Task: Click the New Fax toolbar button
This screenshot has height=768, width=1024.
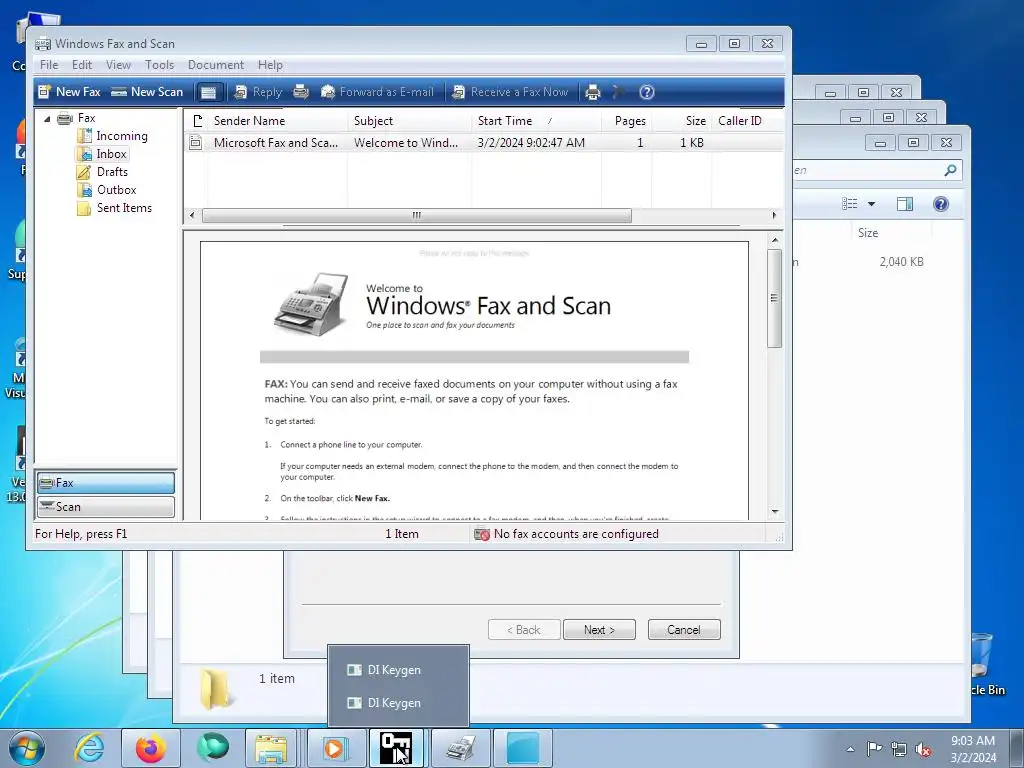Action: tap(70, 92)
